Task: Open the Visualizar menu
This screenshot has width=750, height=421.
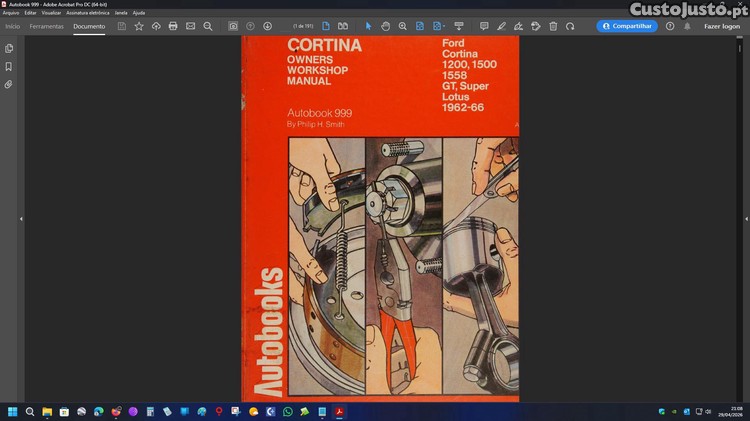Action: [x=51, y=13]
